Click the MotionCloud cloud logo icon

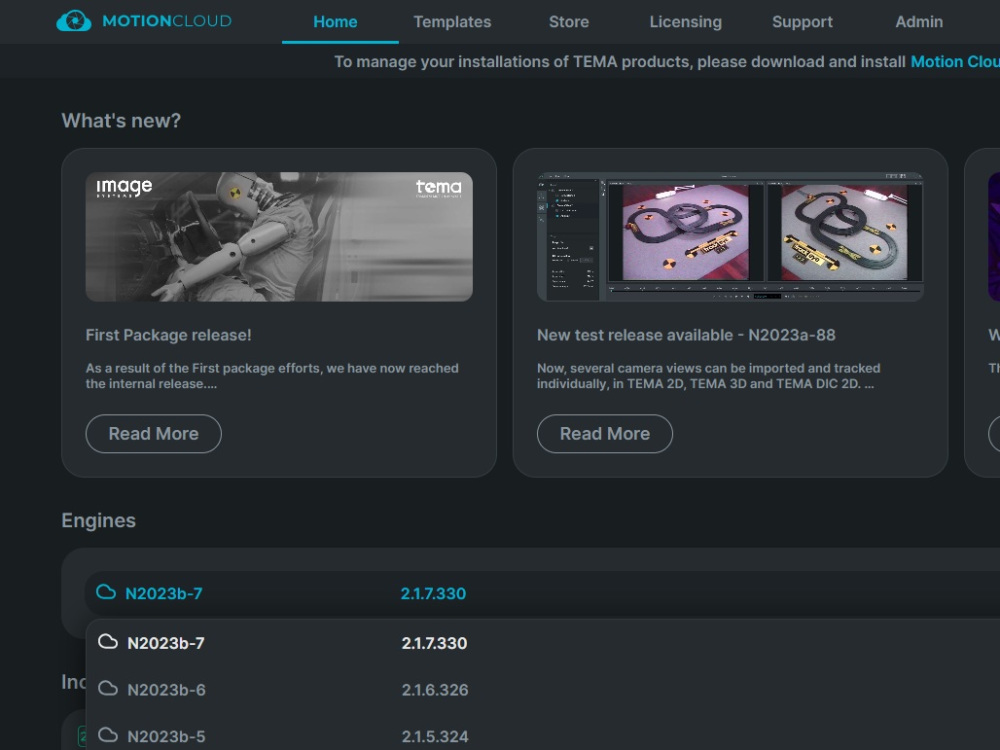(x=74, y=20)
